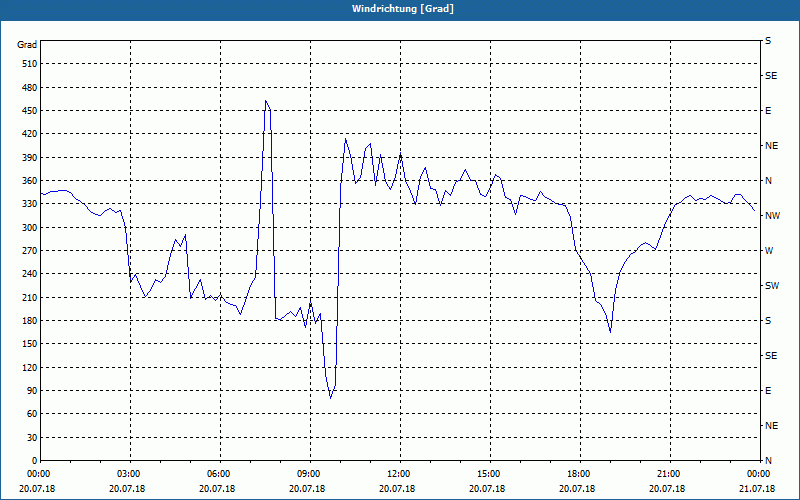Click the 300 y-axis value
This screenshot has height=500, width=800.
(x=30, y=227)
